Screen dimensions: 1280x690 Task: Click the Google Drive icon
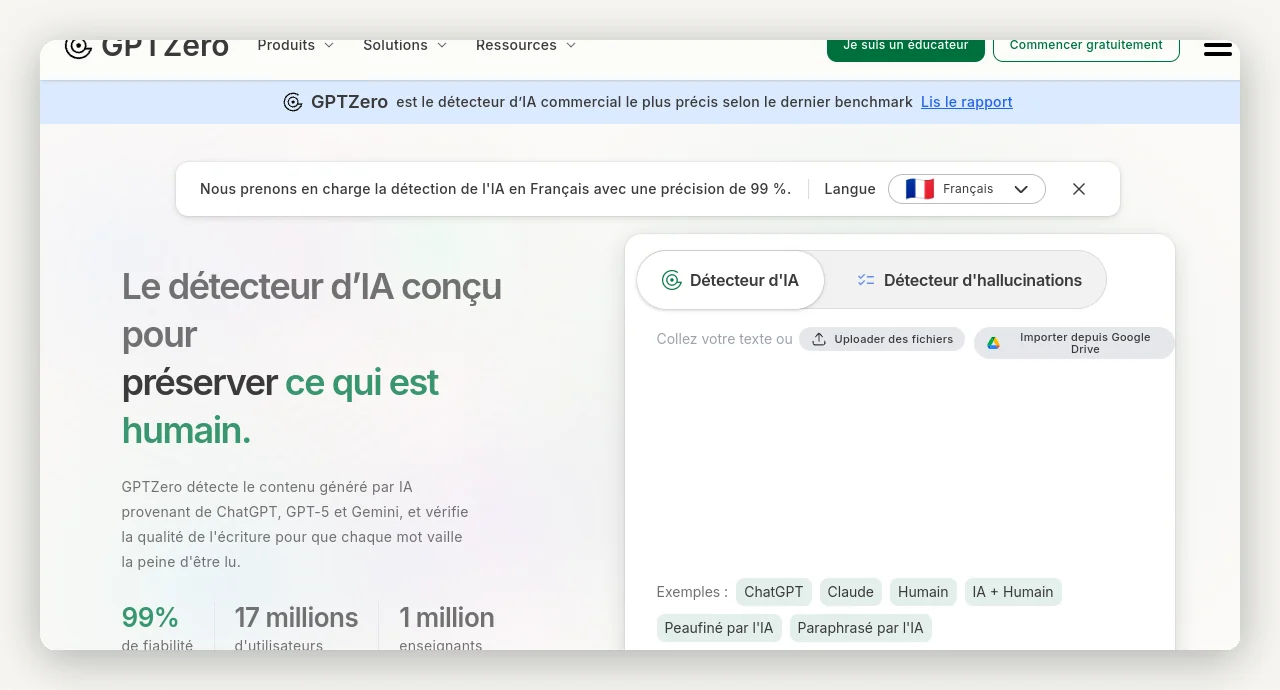993,343
